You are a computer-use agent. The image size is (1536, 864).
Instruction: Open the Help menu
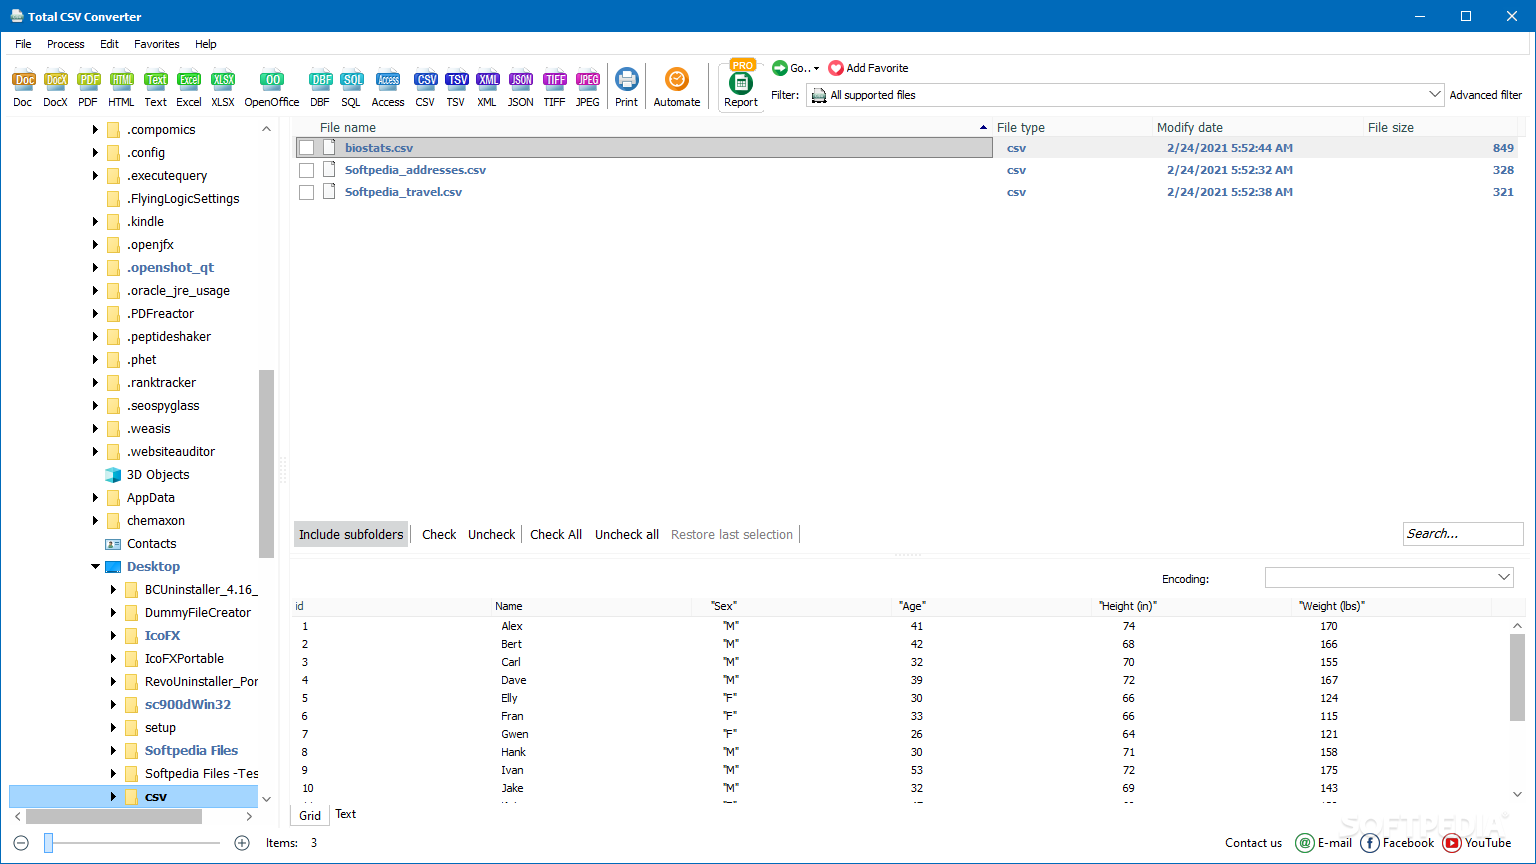206,44
